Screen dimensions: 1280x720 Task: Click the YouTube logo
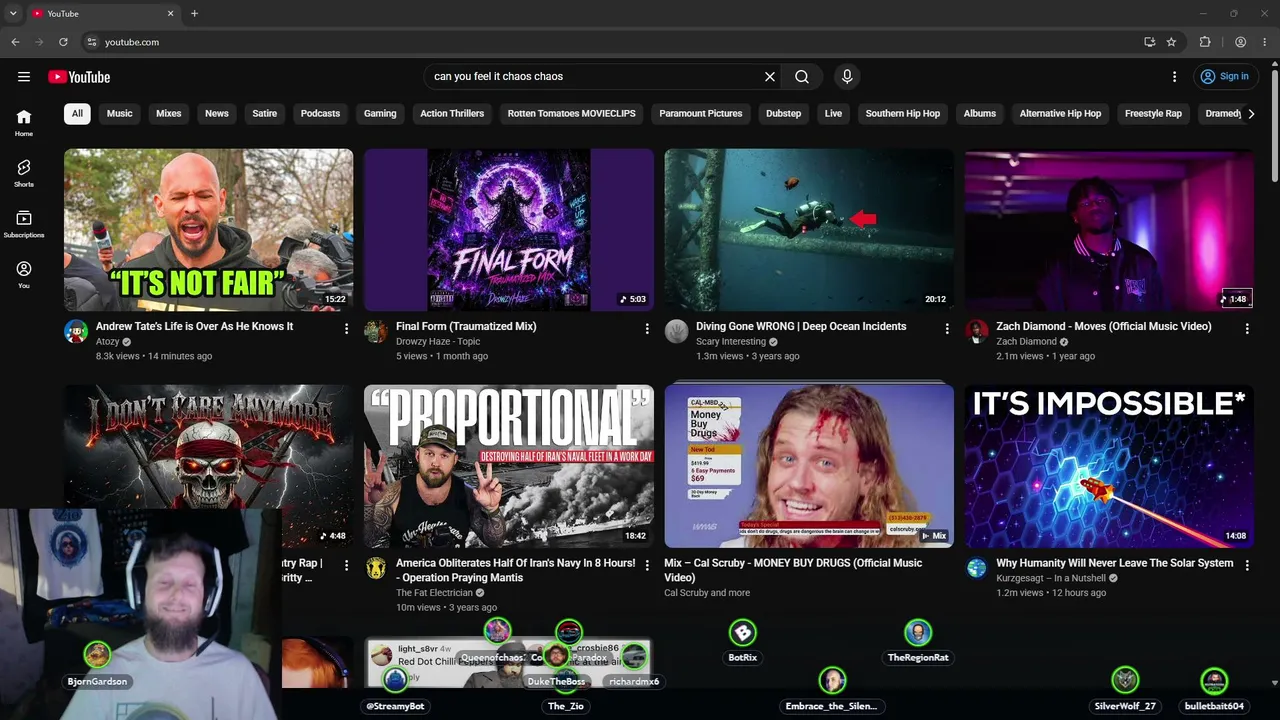[x=79, y=77]
